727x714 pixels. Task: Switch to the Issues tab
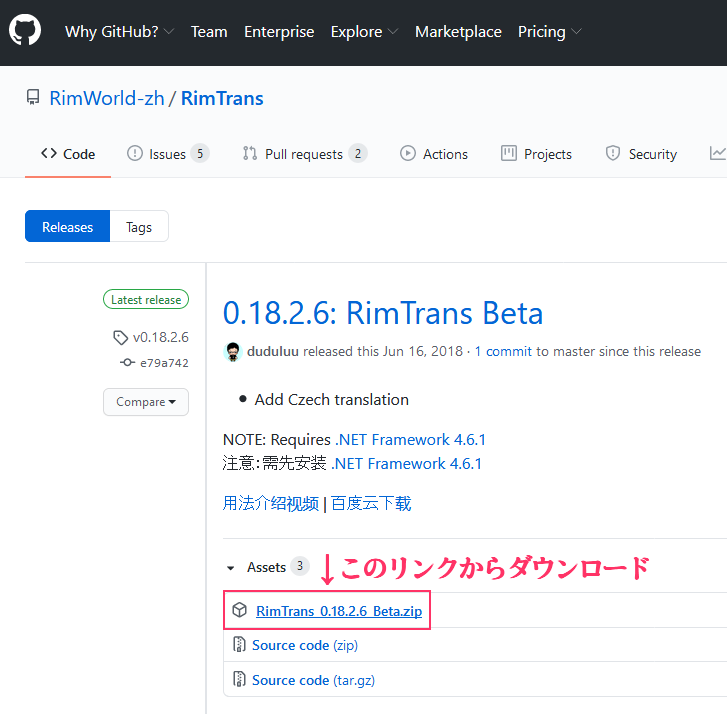(x=168, y=154)
